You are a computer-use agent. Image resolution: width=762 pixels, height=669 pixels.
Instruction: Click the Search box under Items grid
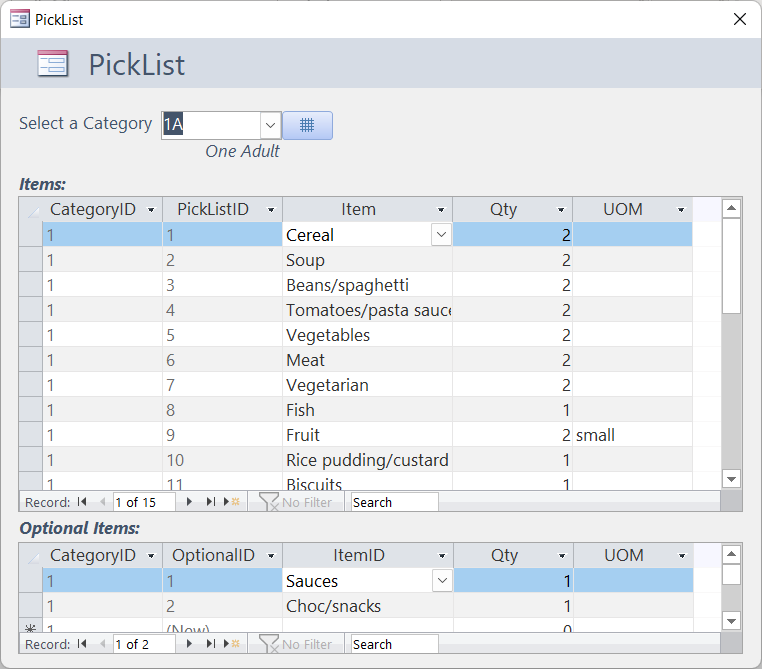(x=393, y=502)
